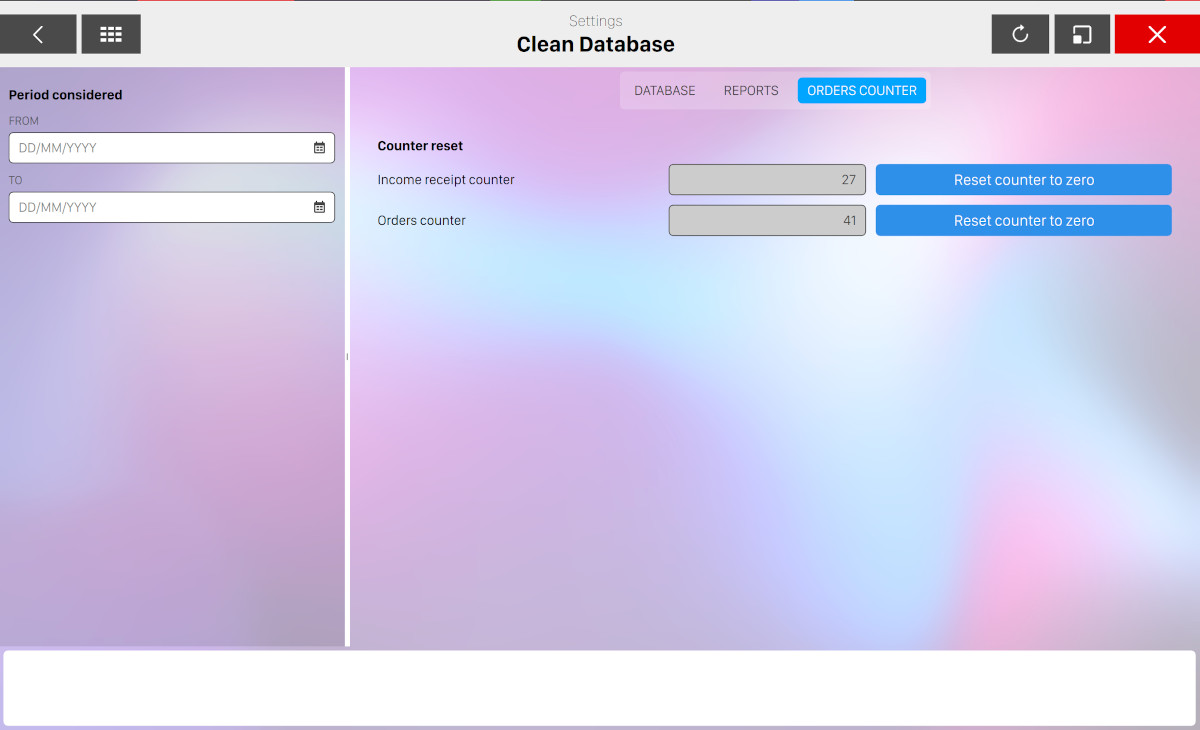
Task: Close the screen with the red X
Action: [x=1157, y=34]
